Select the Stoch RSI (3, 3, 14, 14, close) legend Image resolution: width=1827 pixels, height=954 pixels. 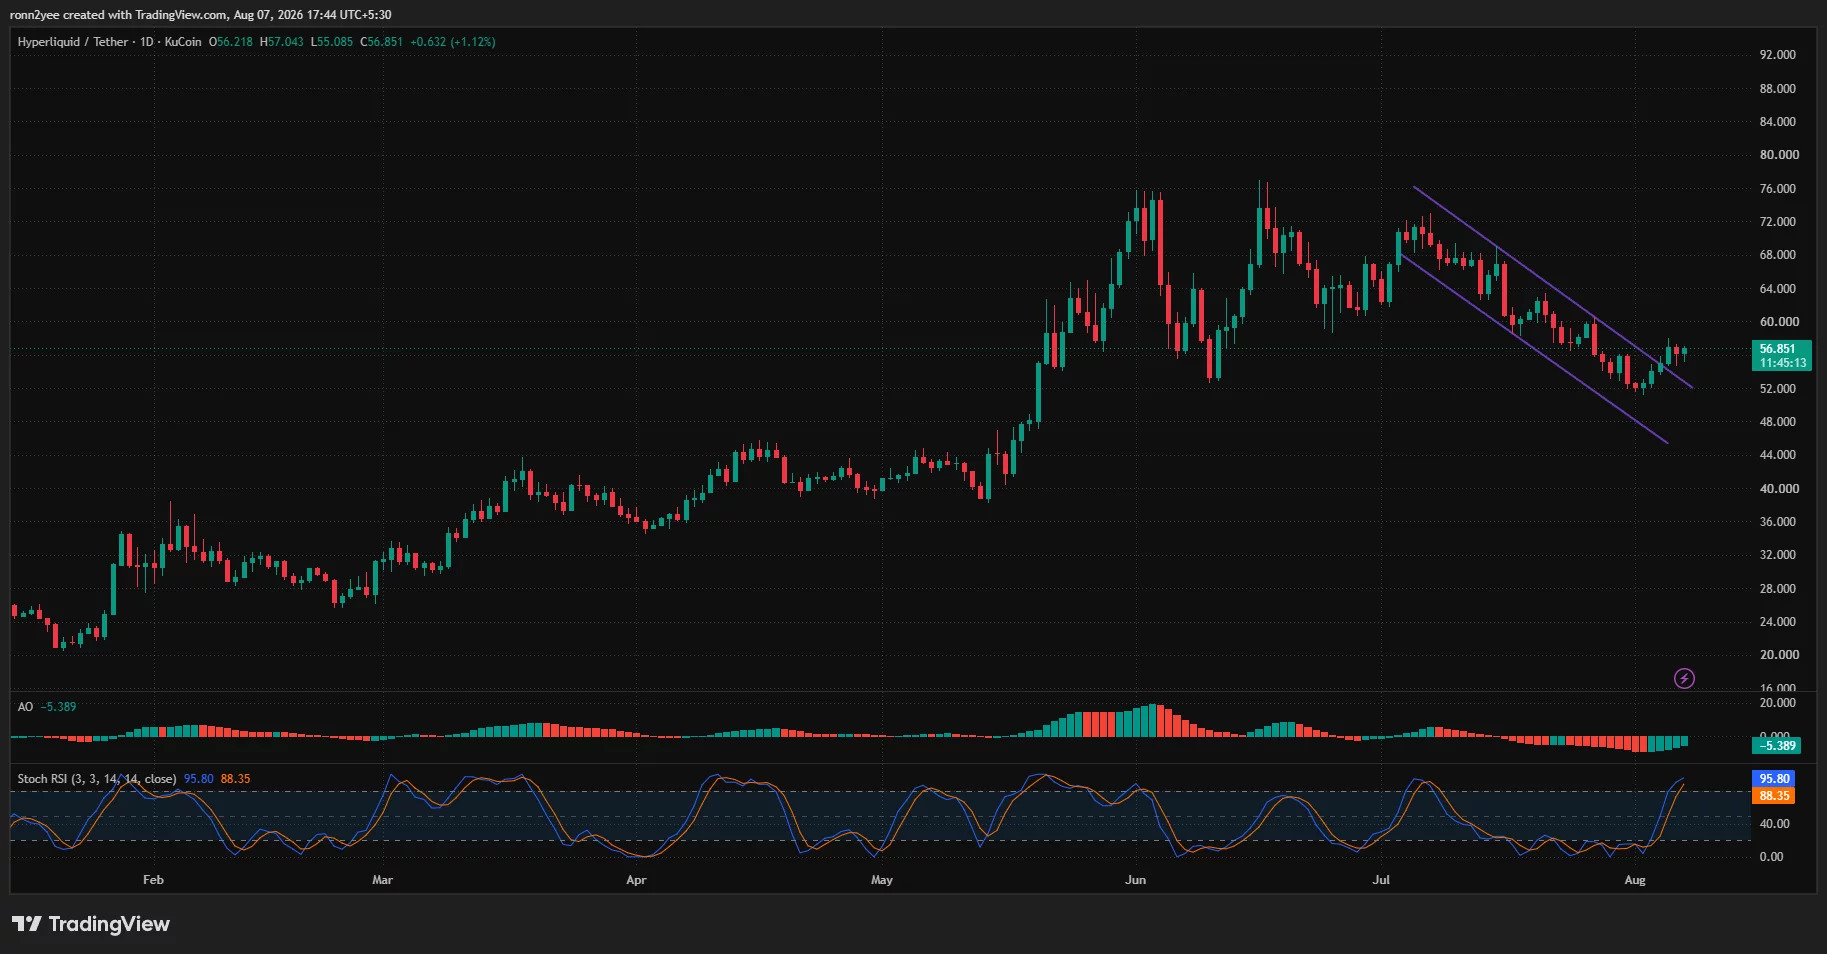click(97, 779)
